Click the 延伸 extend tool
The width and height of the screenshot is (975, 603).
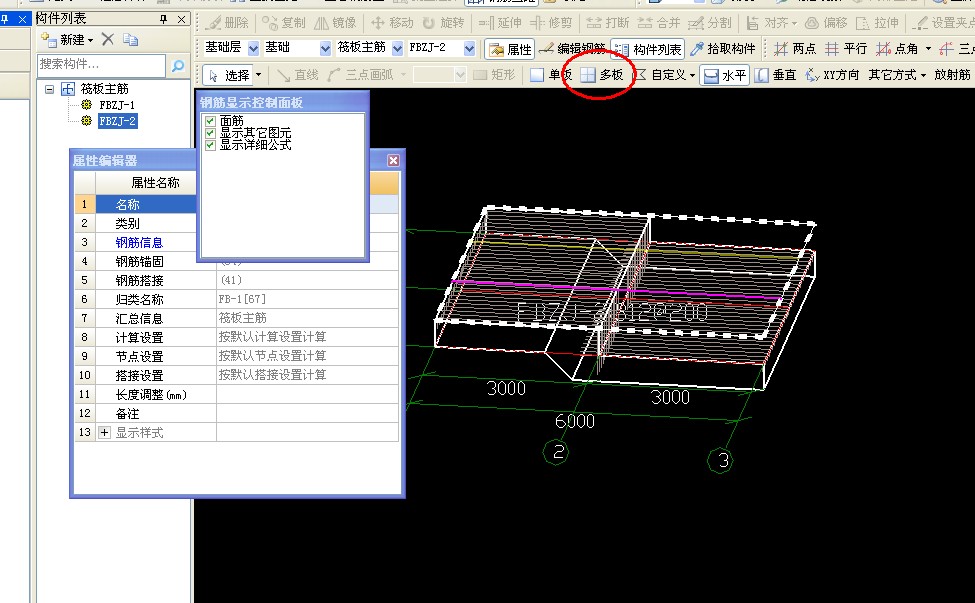tap(500, 23)
